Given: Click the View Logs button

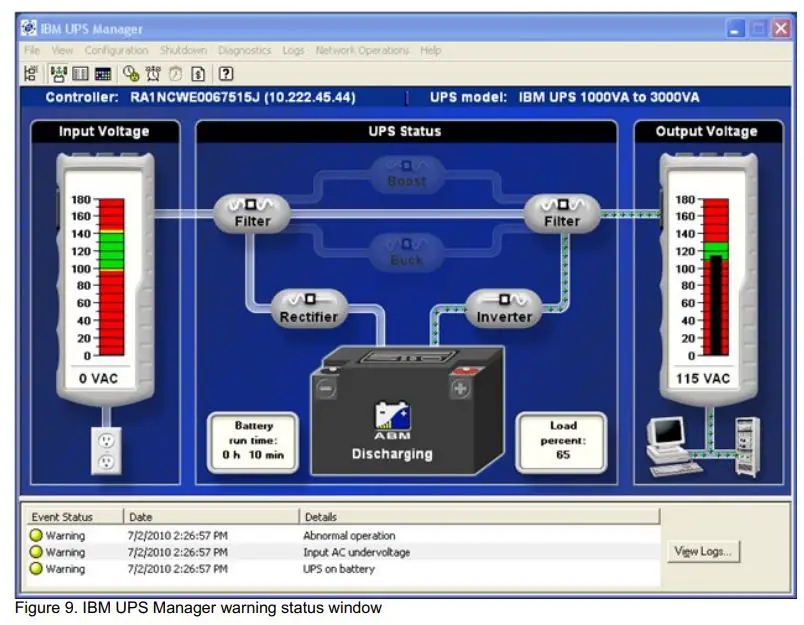Looking at the screenshot, I should [x=704, y=552].
